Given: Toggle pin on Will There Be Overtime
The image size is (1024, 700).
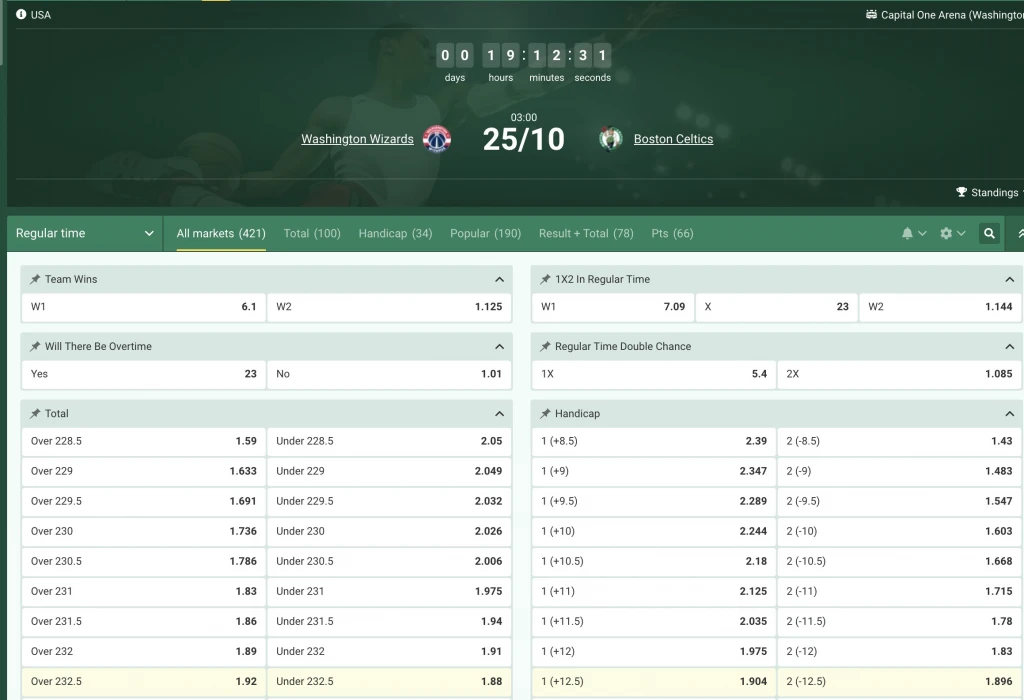Looking at the screenshot, I should point(35,346).
